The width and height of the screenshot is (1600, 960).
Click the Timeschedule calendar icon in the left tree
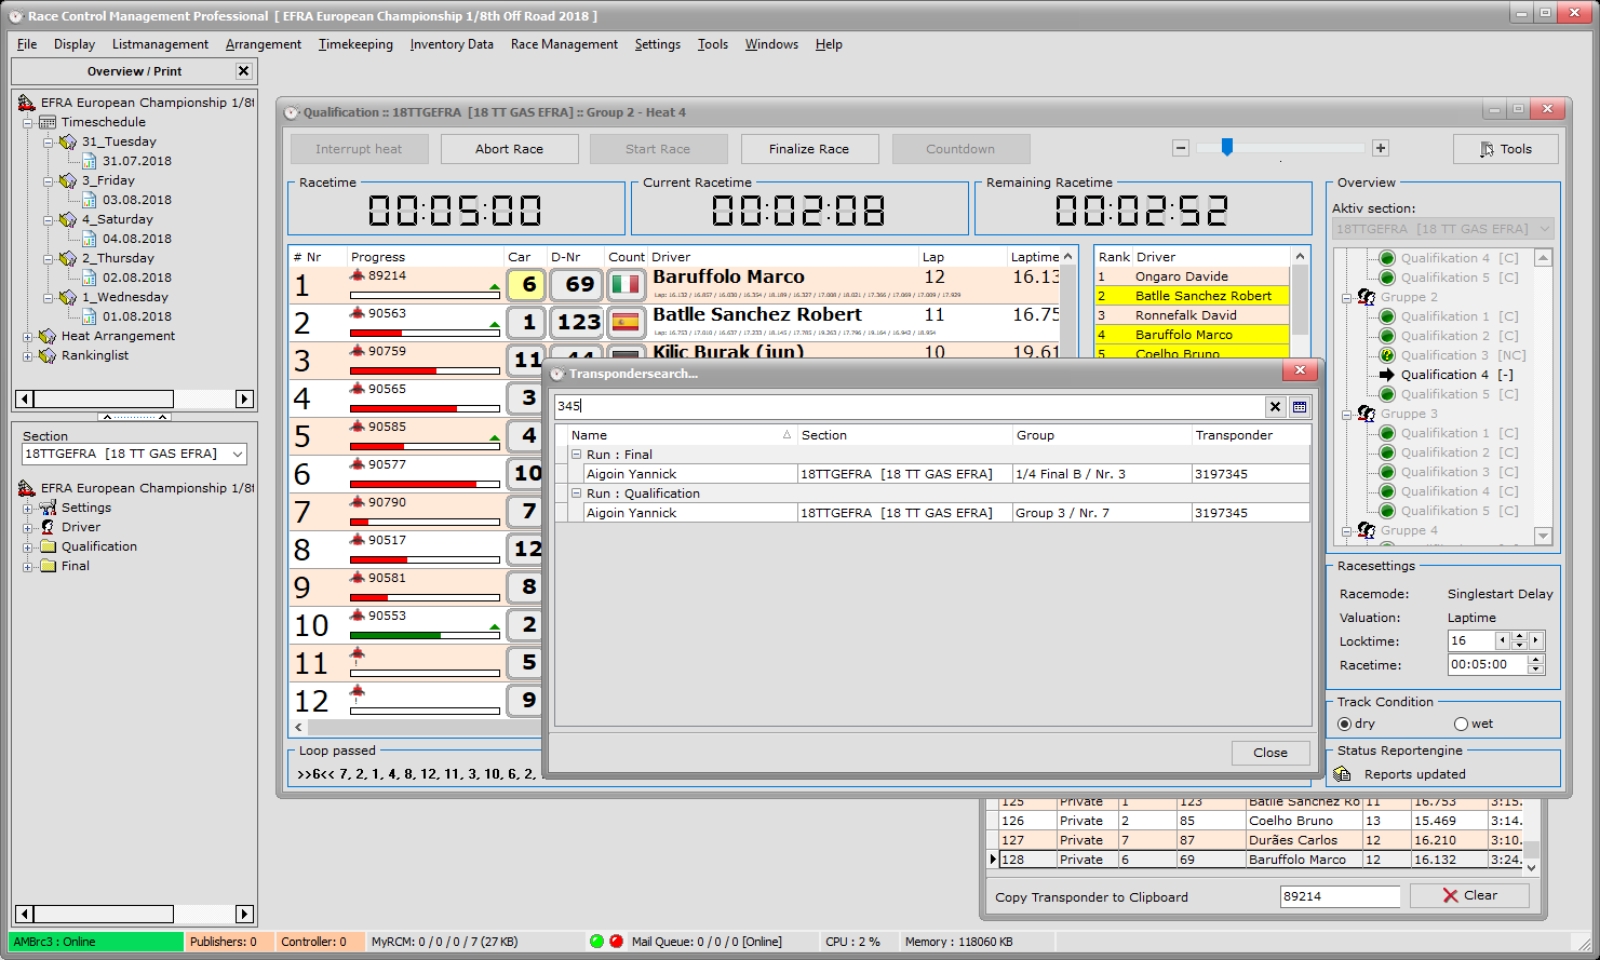(47, 122)
